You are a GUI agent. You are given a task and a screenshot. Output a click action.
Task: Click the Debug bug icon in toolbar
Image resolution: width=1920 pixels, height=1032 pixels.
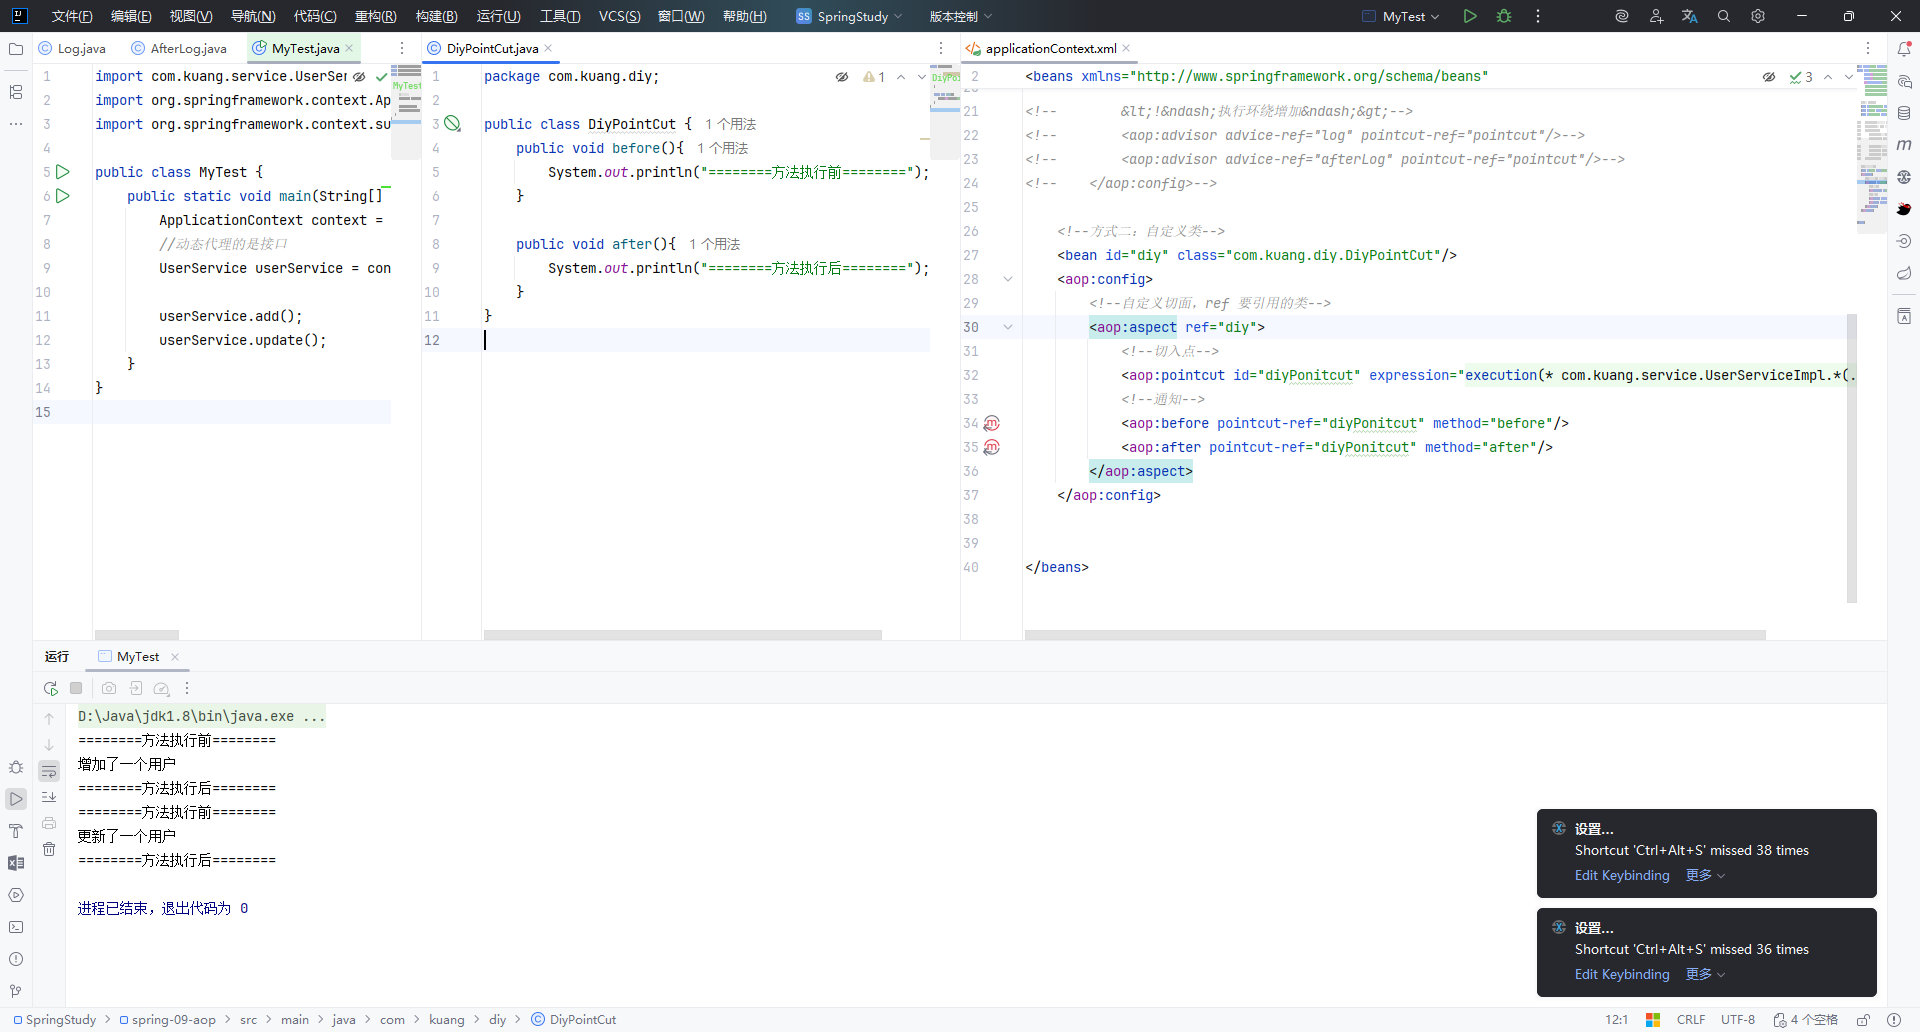click(x=1503, y=16)
